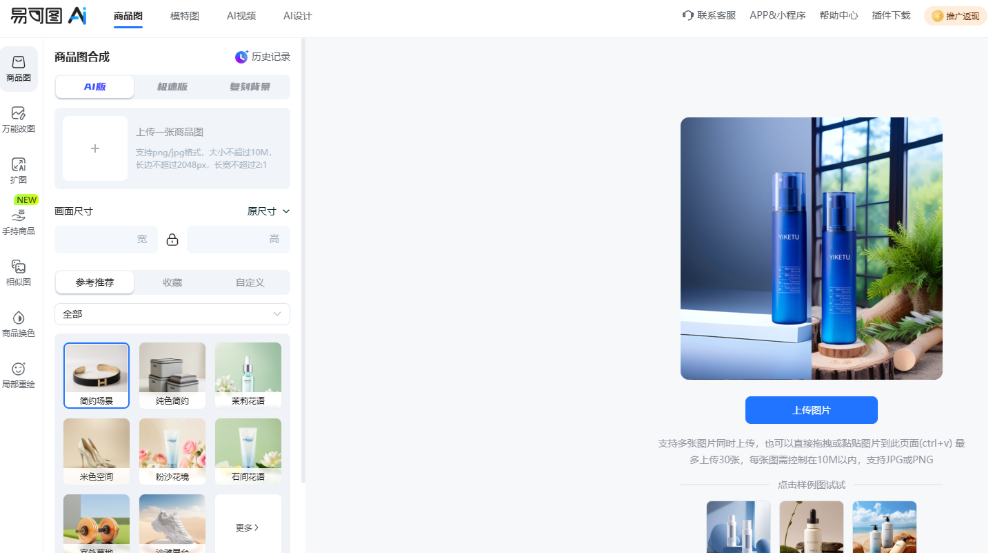The image size is (988, 553).
Task: Toggle the aspect ratio lock icon
Action: pyautogui.click(x=172, y=239)
